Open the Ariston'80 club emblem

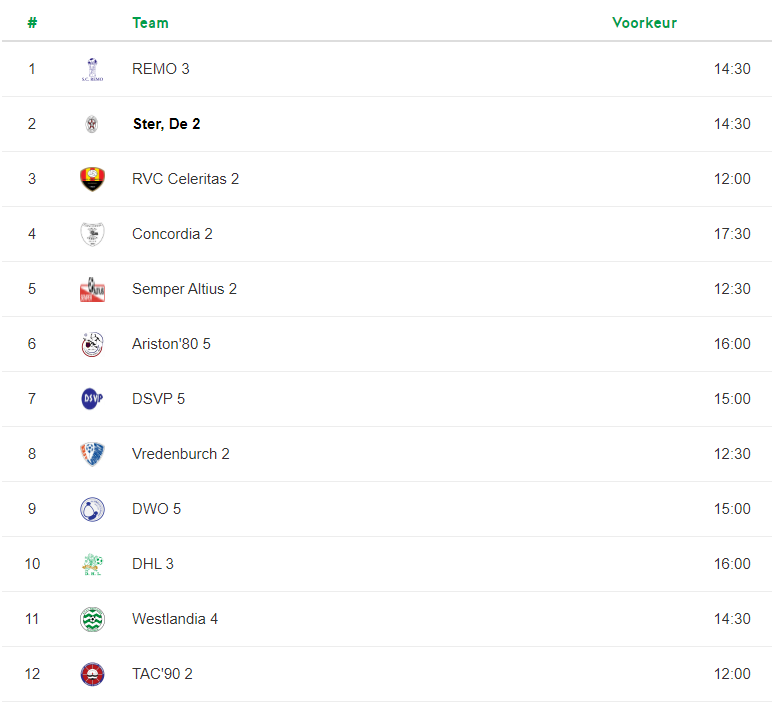92,344
